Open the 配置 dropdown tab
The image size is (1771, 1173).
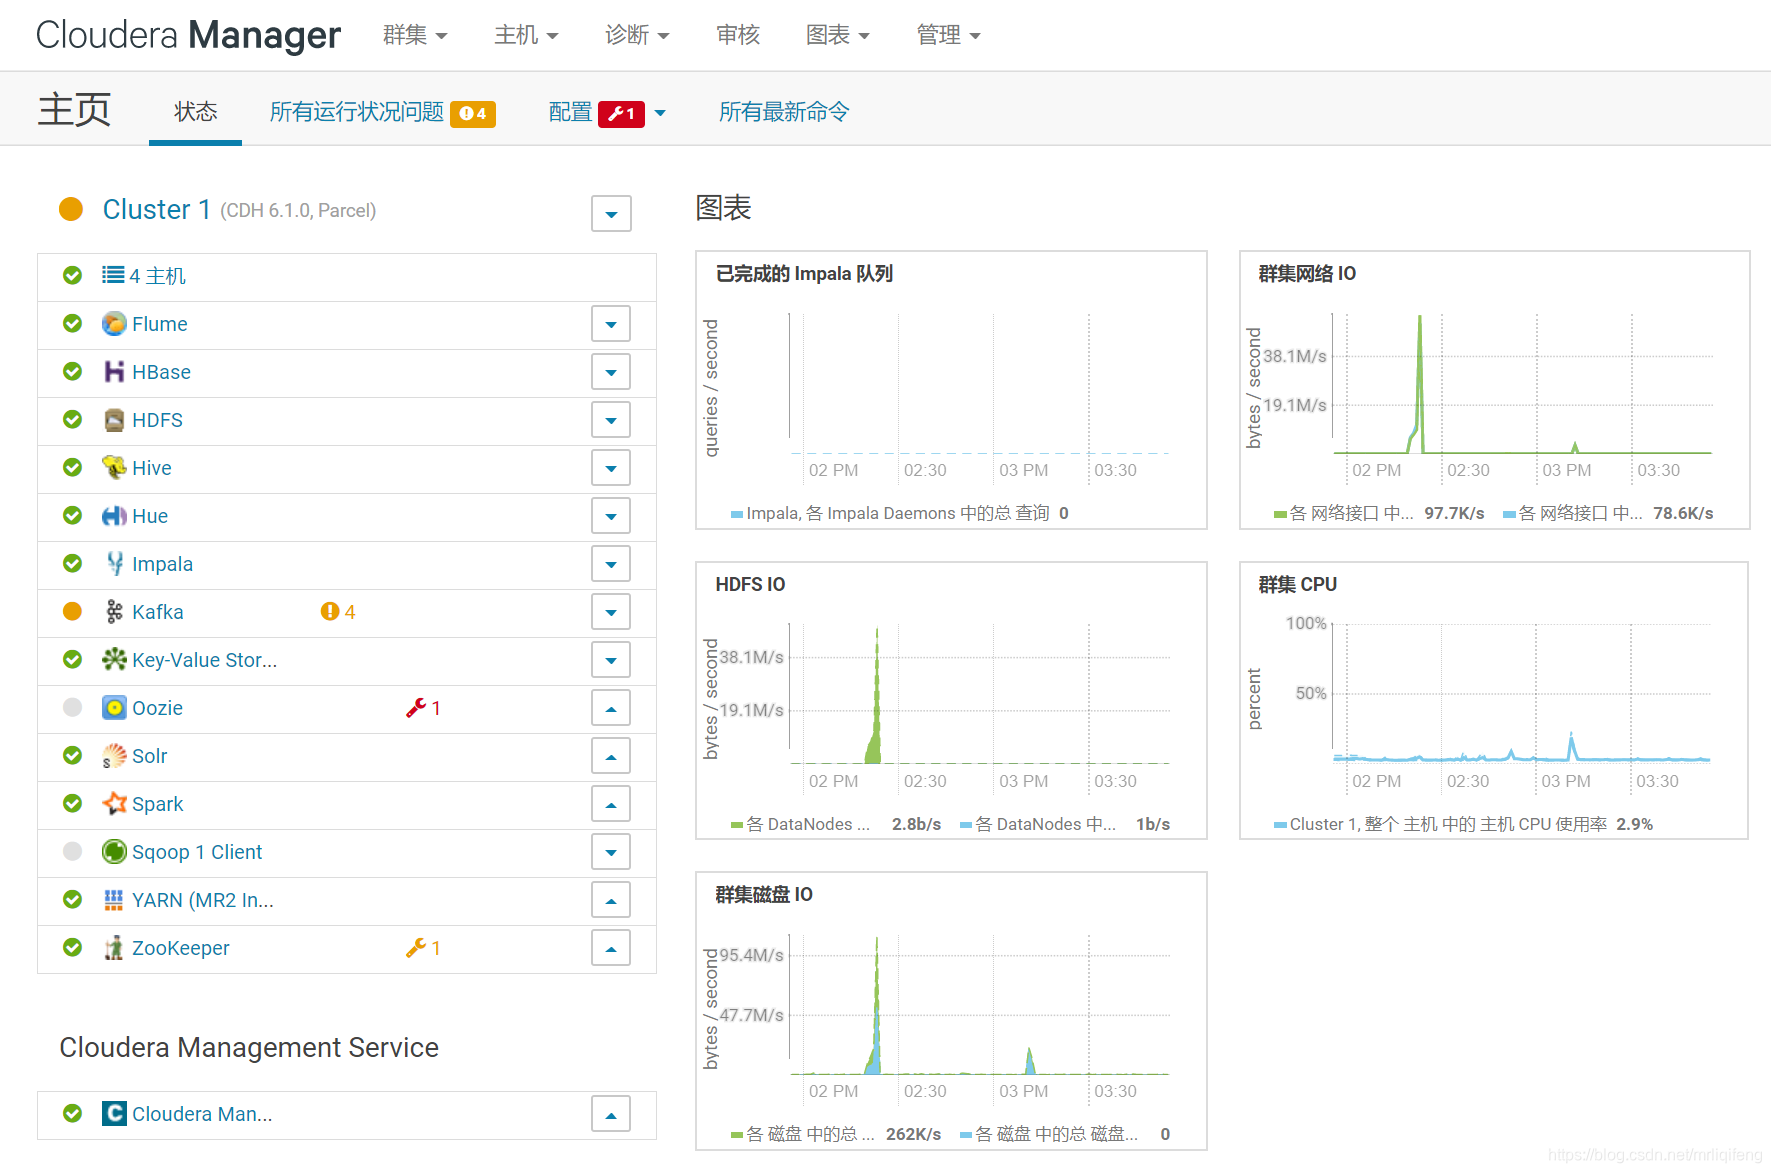pos(607,112)
